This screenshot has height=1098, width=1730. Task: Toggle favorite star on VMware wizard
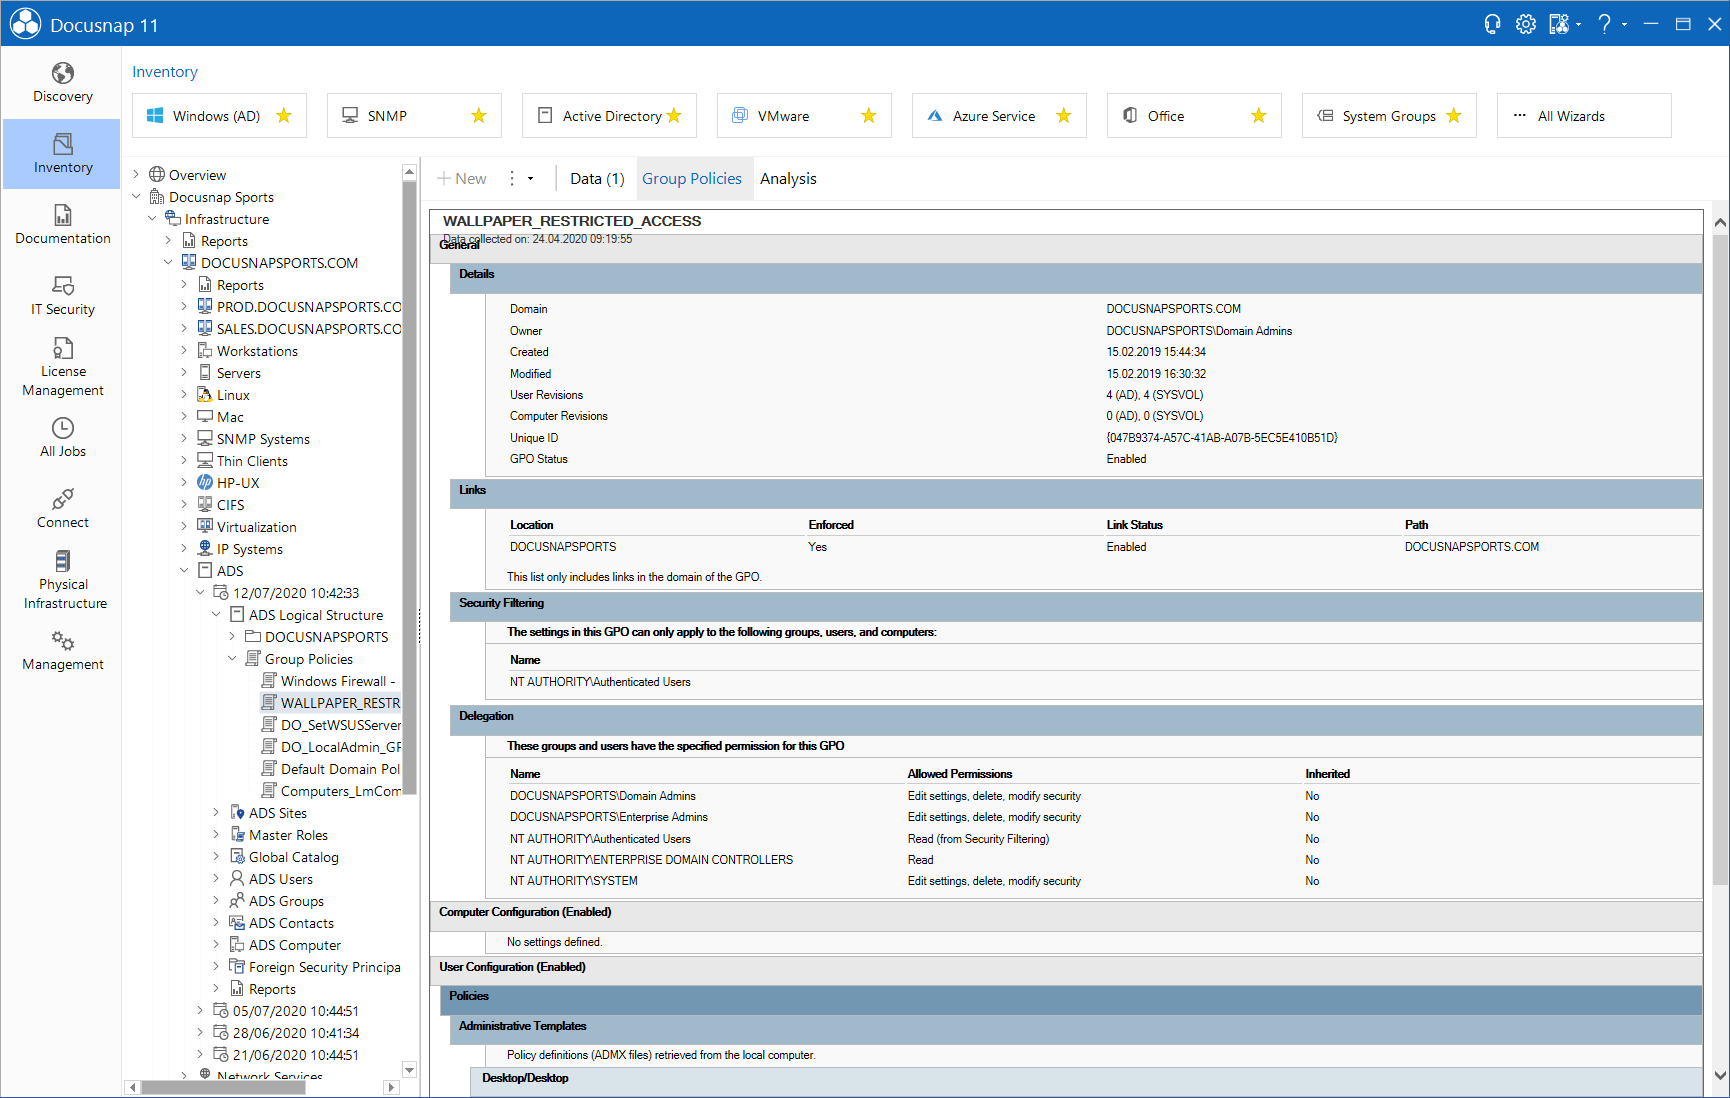pos(869,116)
